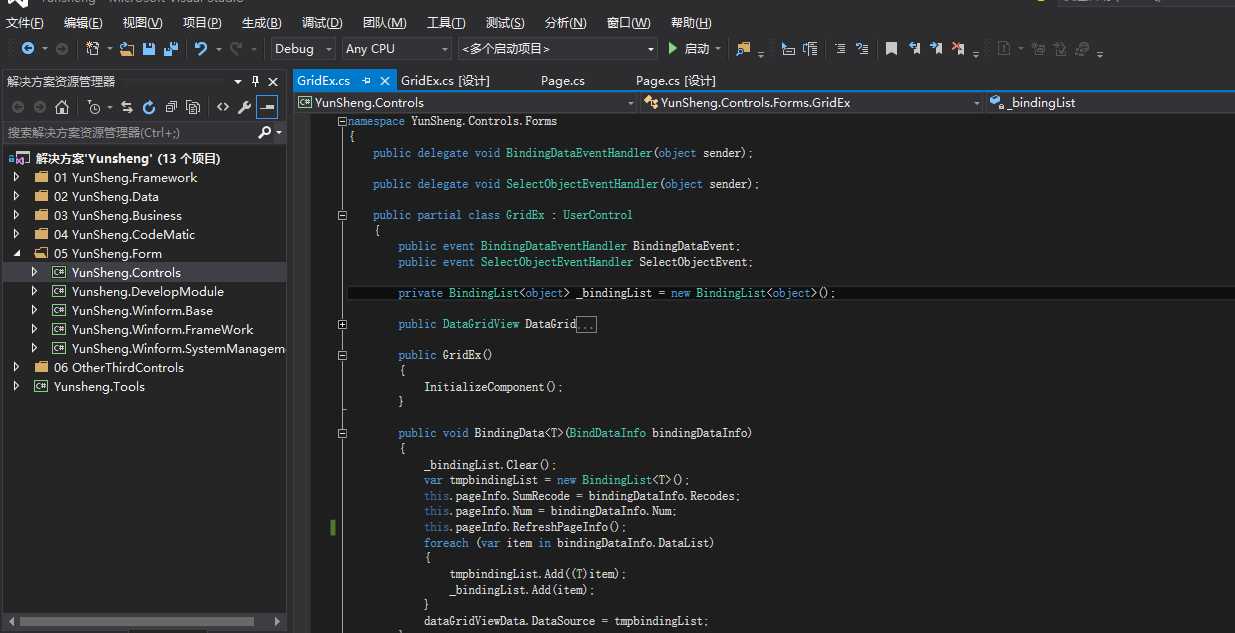
Task: Open Properties via the wrench icon
Action: click(245, 107)
